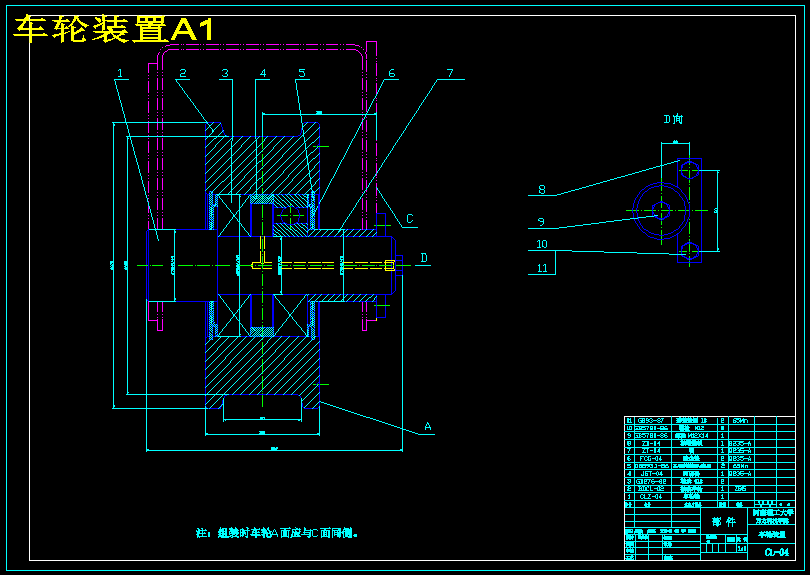Click the yellow title '车轮装置A1'
The height and width of the screenshot is (575, 810).
[x=114, y=29]
